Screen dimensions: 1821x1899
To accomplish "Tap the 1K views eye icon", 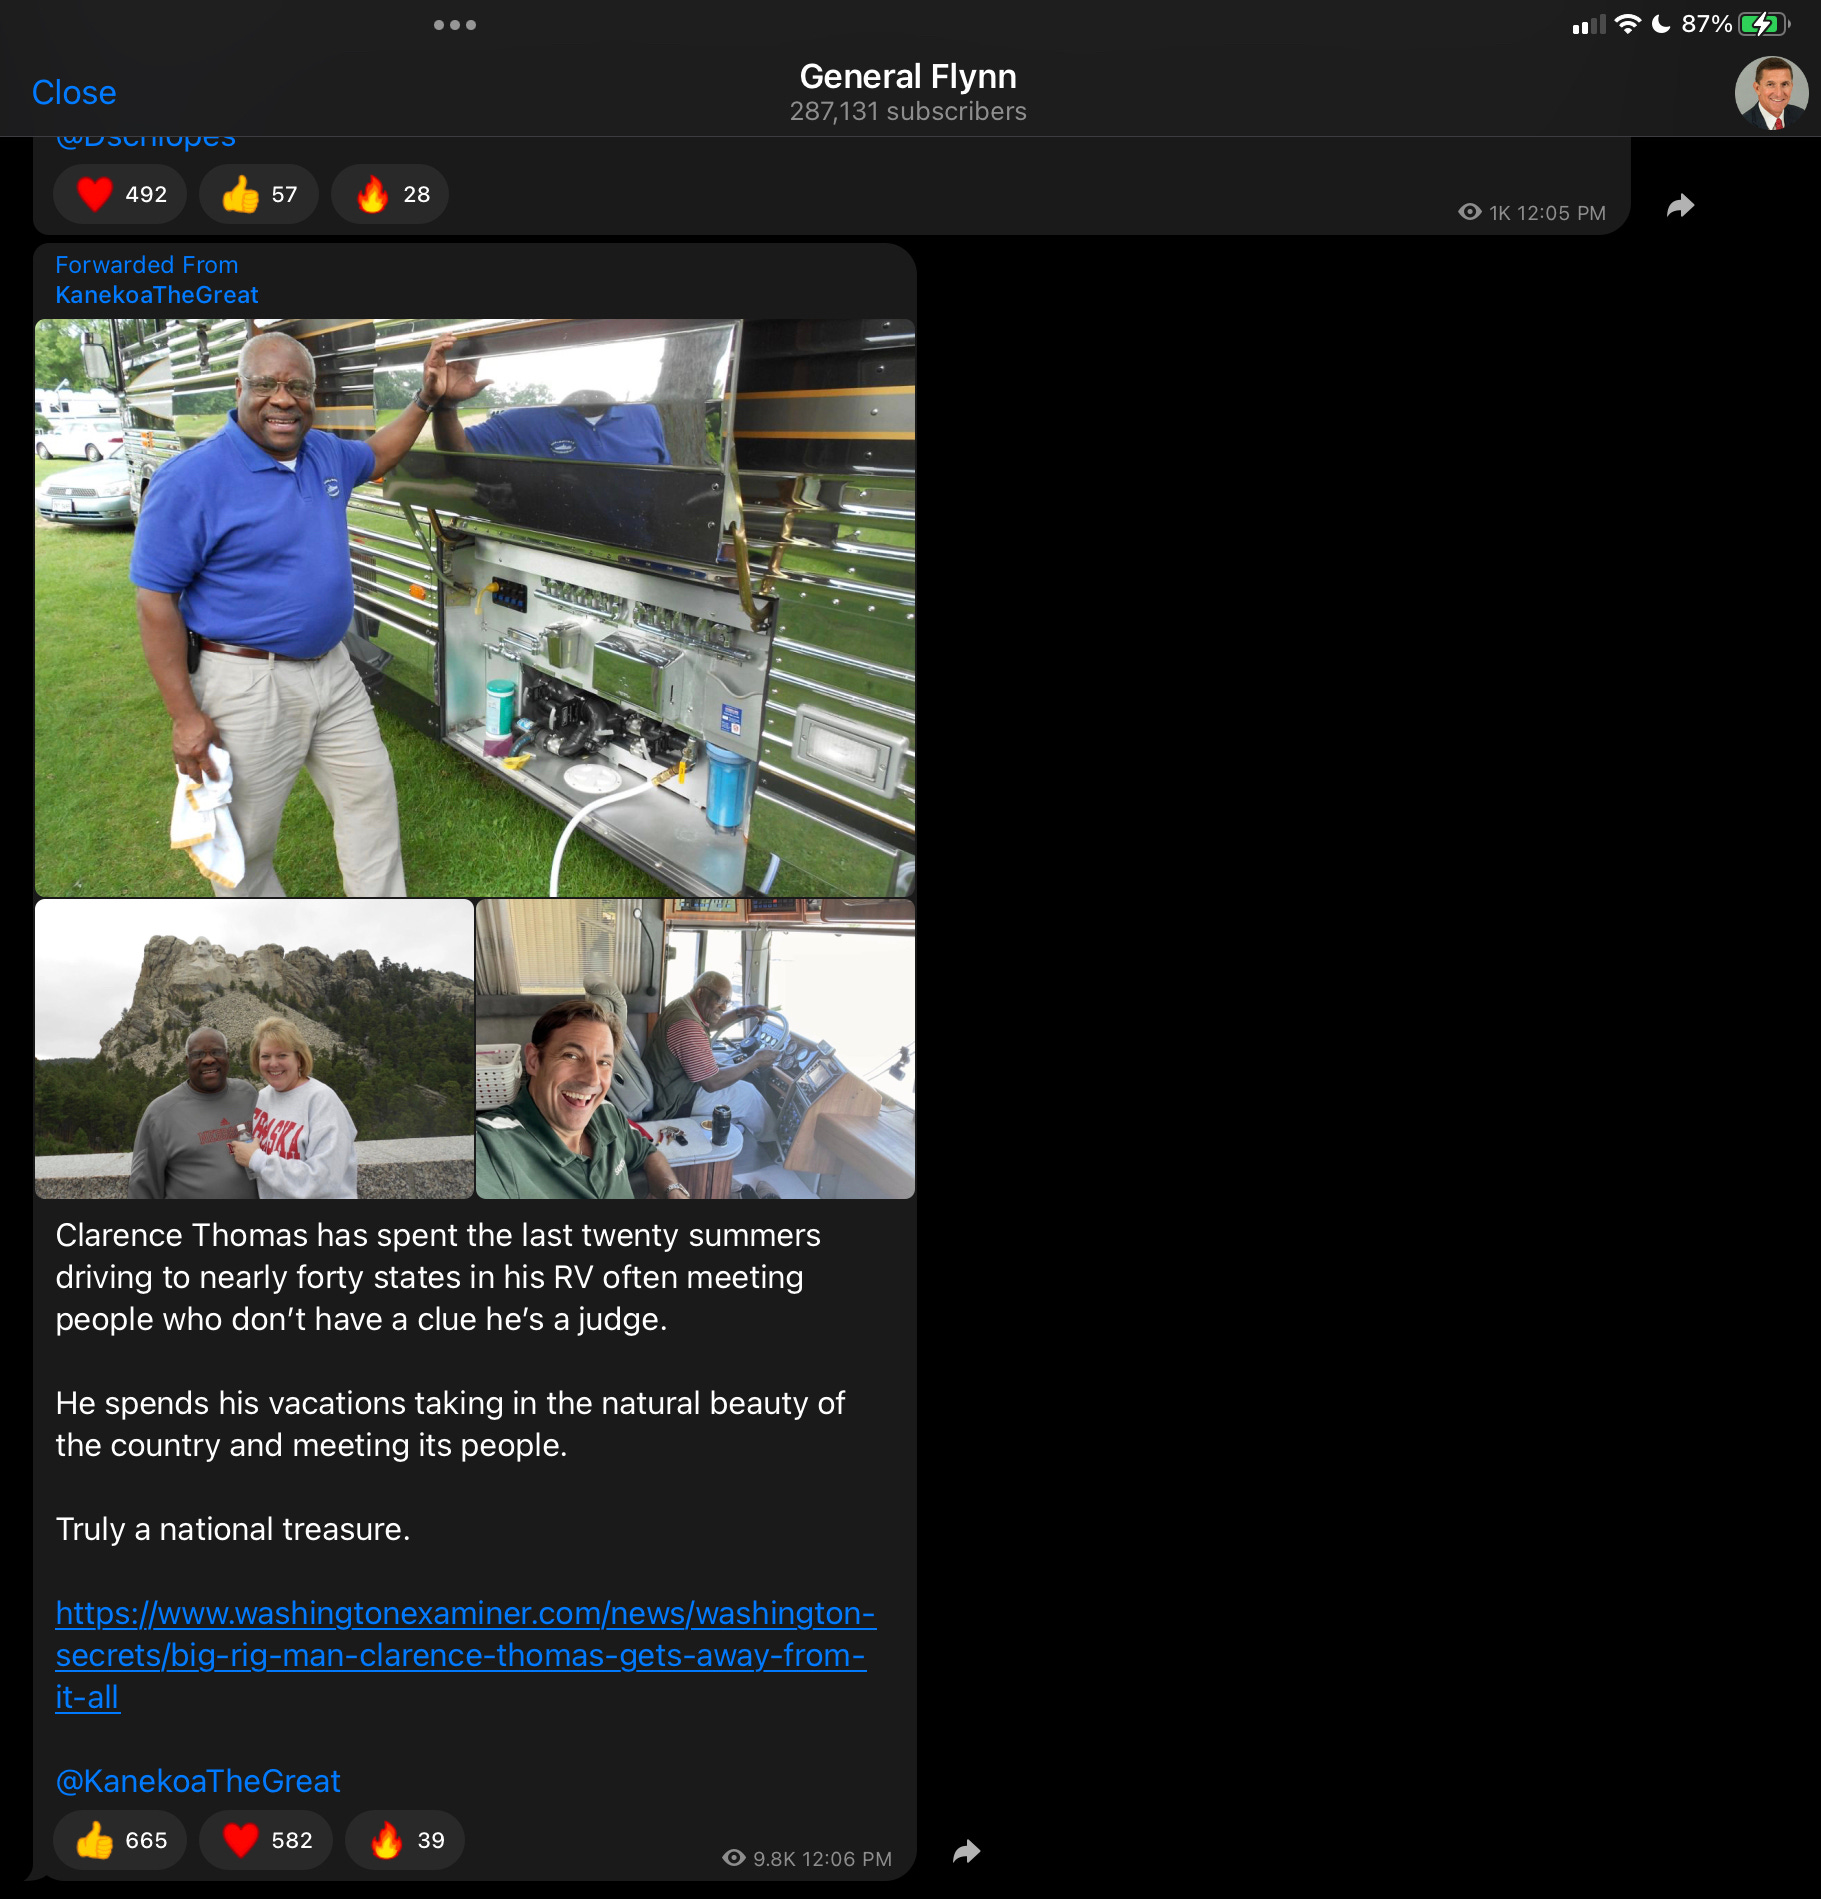I will click(x=1470, y=212).
